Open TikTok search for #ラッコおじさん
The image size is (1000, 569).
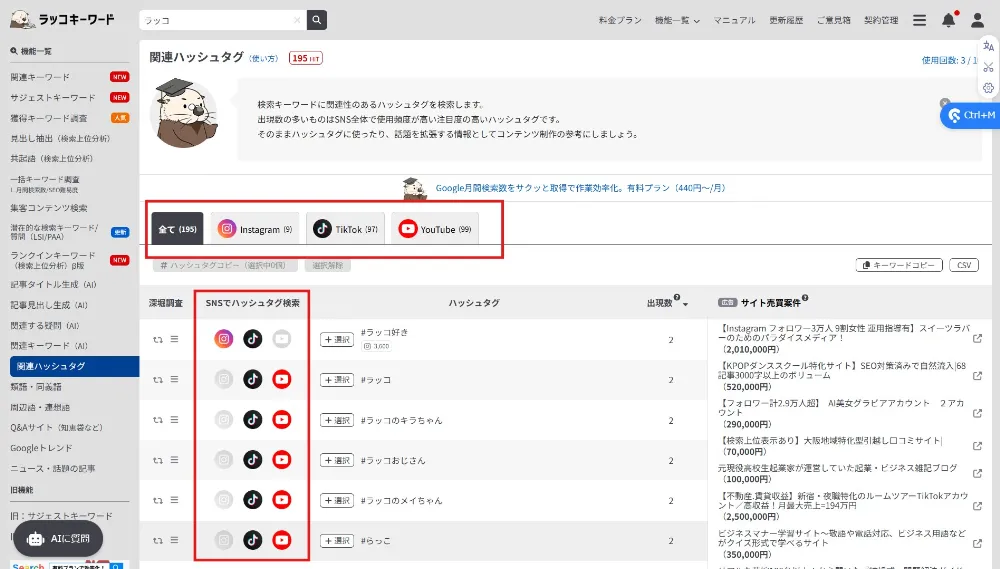click(253, 459)
